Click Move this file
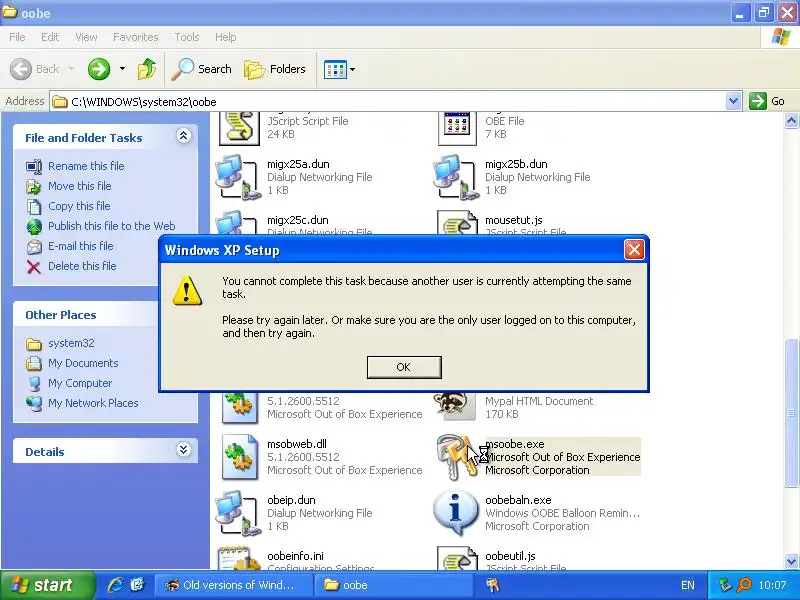Viewport: 800px width, 600px height. 80,186
